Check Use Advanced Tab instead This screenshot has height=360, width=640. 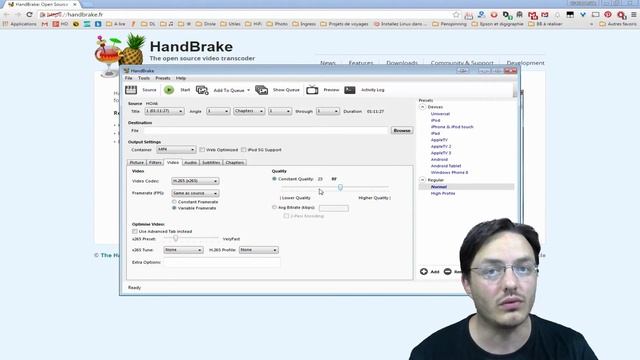[x=135, y=231]
